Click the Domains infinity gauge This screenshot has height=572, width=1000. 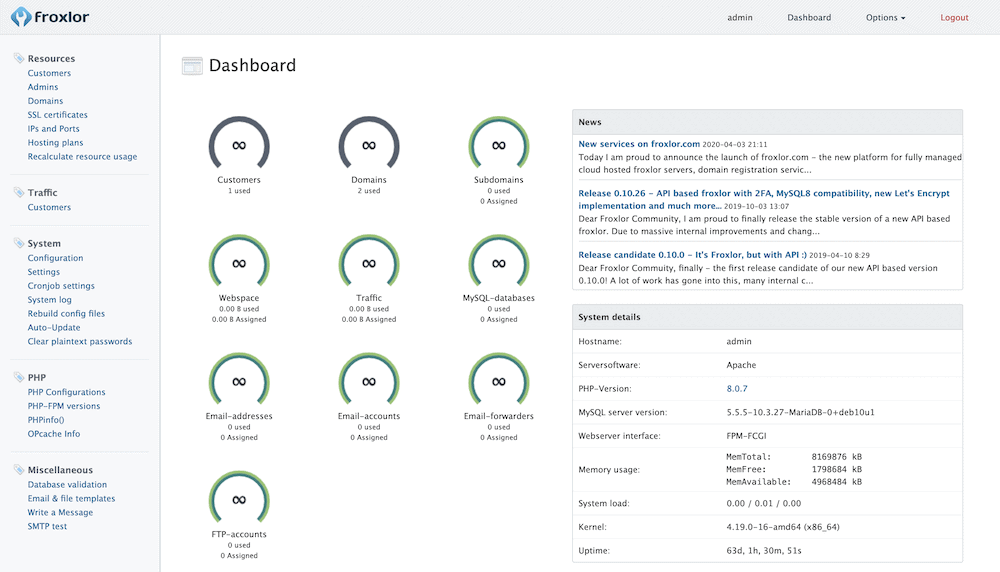coord(369,146)
